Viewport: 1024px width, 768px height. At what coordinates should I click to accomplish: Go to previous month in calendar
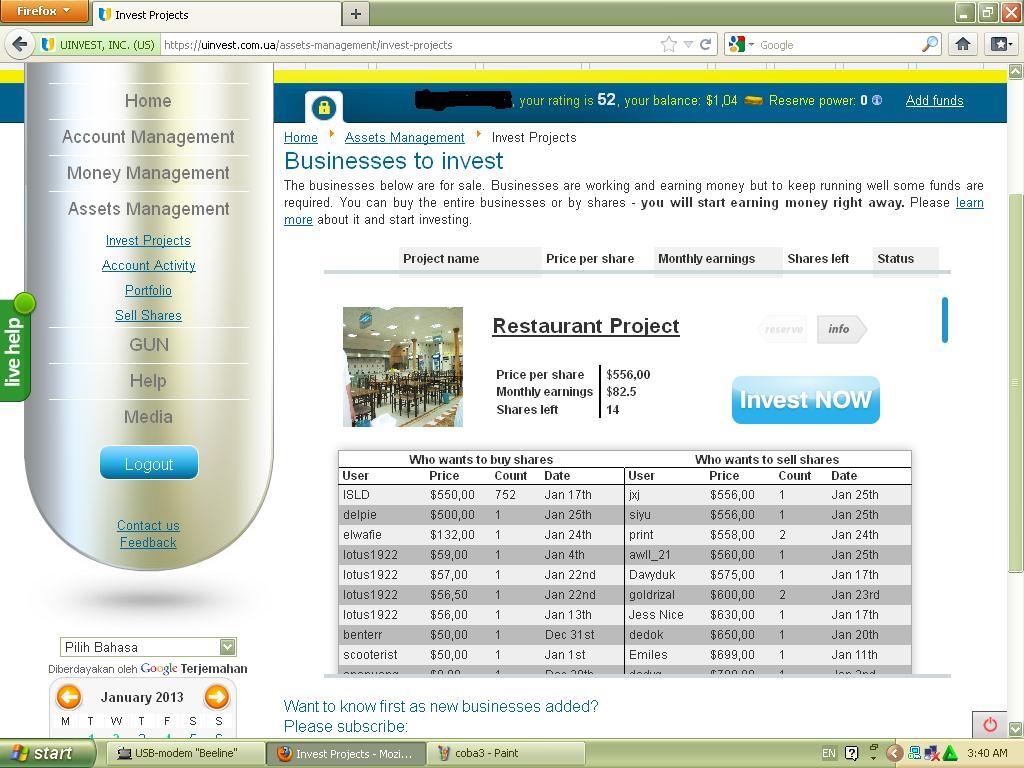(68, 696)
